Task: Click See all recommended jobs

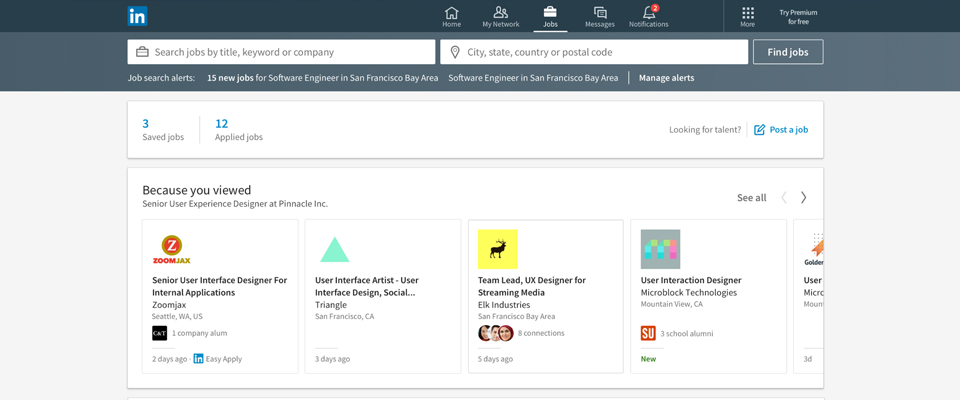Action: [751, 198]
